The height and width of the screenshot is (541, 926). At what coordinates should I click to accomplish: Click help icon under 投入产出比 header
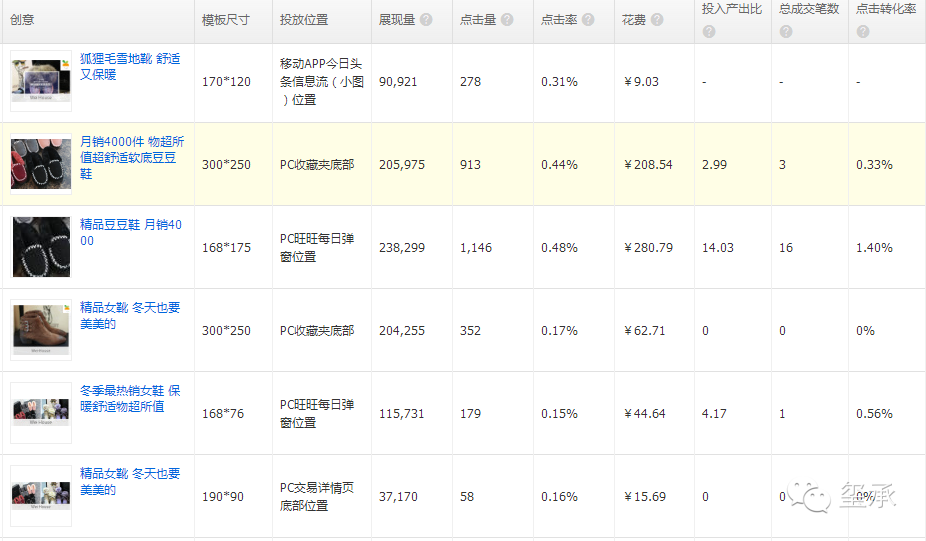709,31
